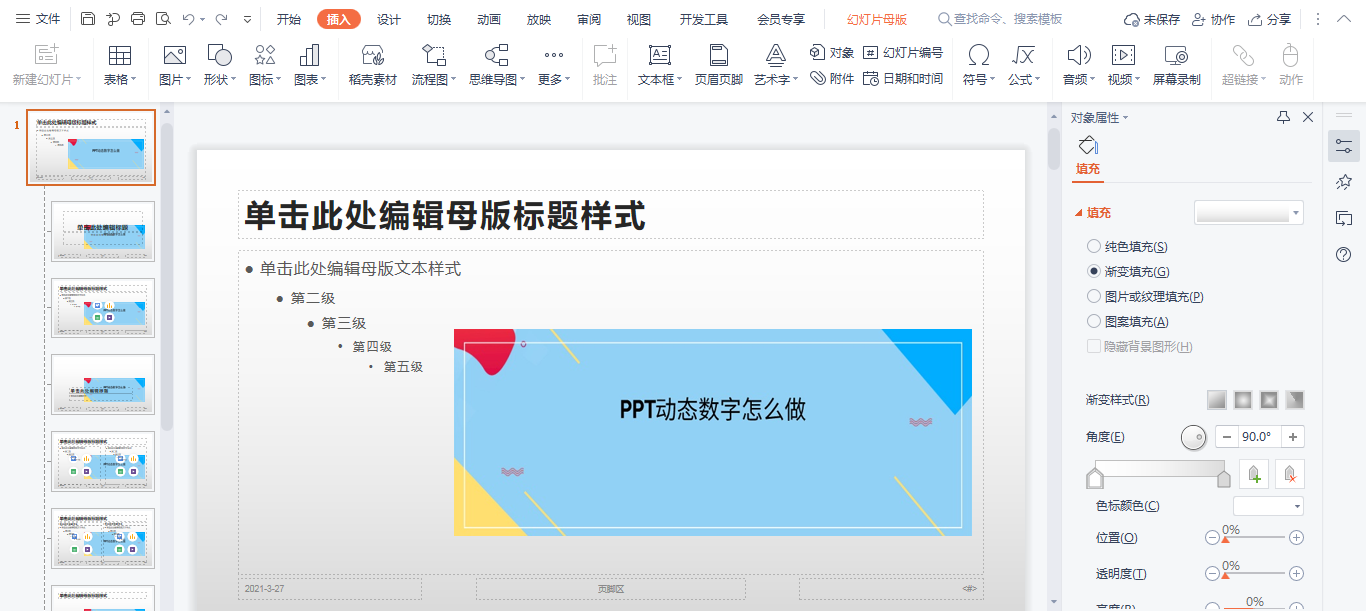1366x611 pixels.
Task: Switch to the 设计 tab
Action: 389,19
